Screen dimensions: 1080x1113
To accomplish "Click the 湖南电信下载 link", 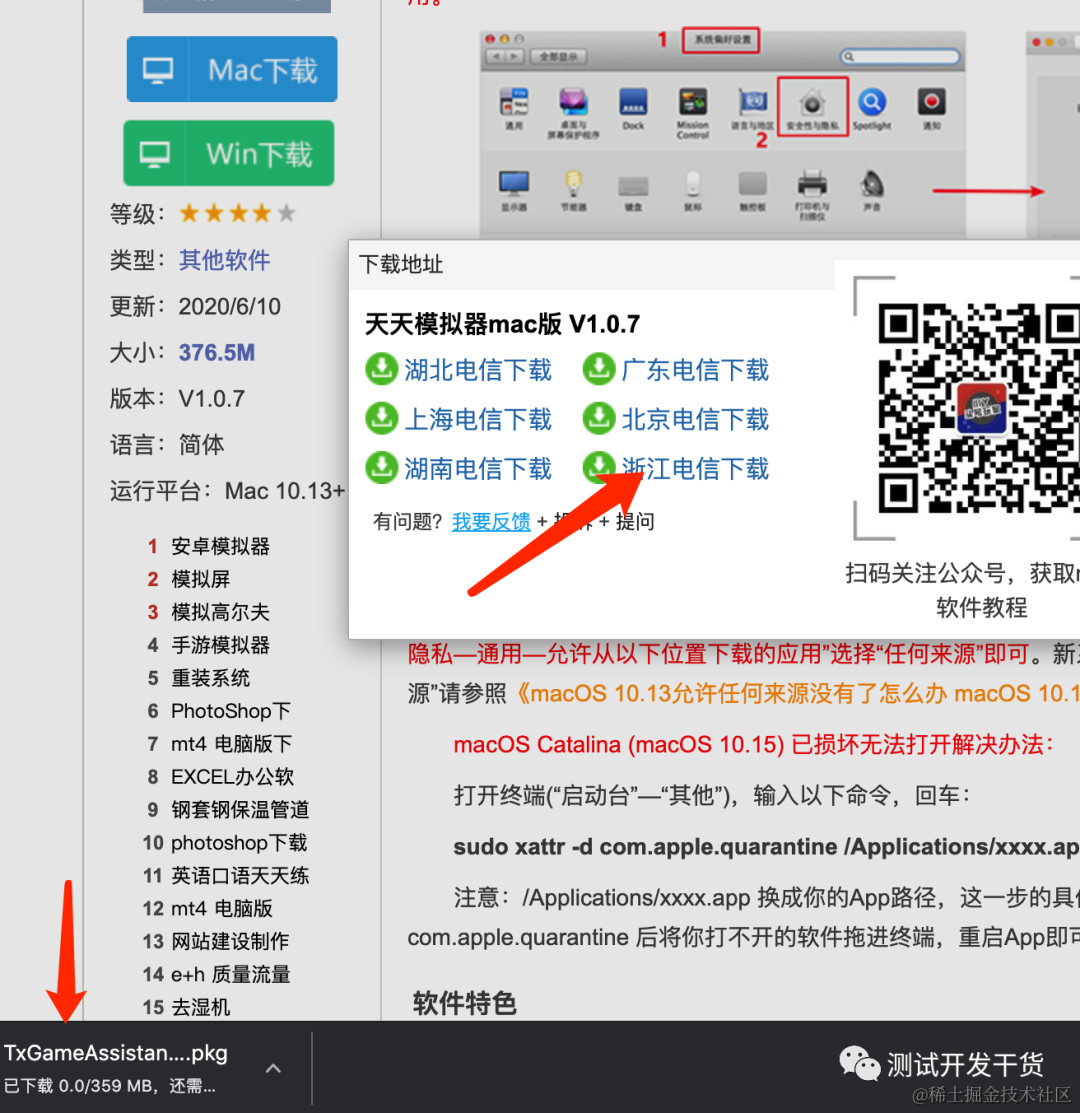I will pos(478,468).
